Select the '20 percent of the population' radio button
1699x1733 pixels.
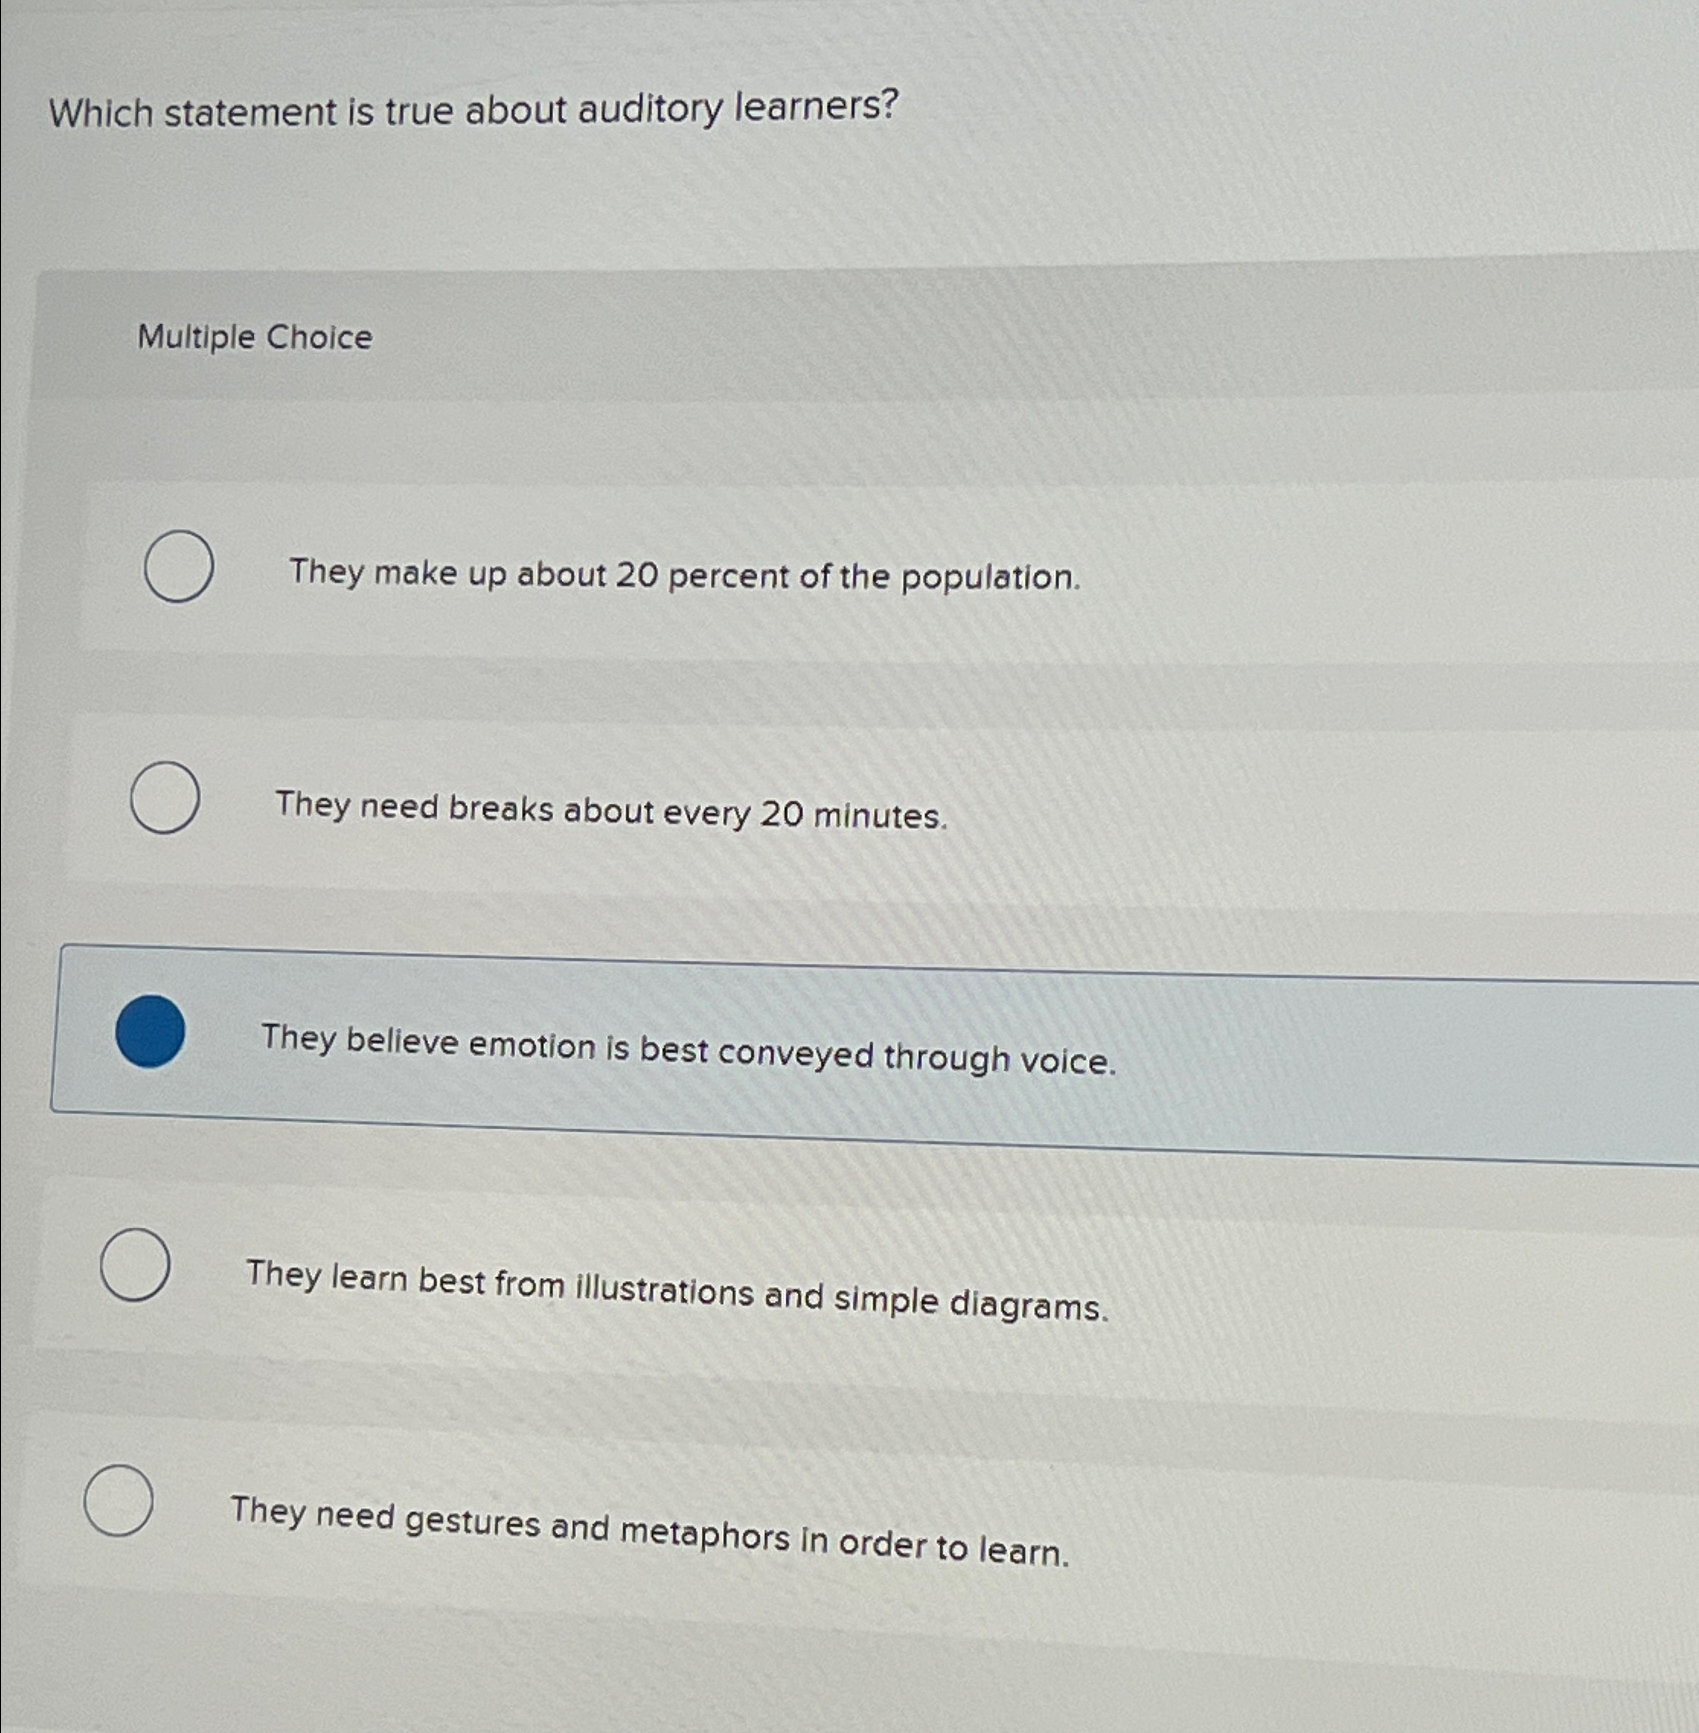[x=180, y=567]
